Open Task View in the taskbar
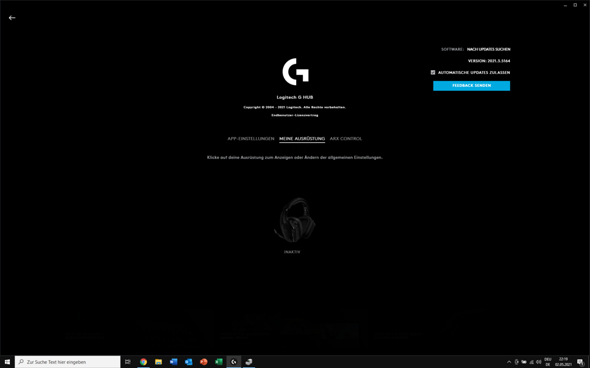The width and height of the screenshot is (590, 368). [x=128, y=362]
